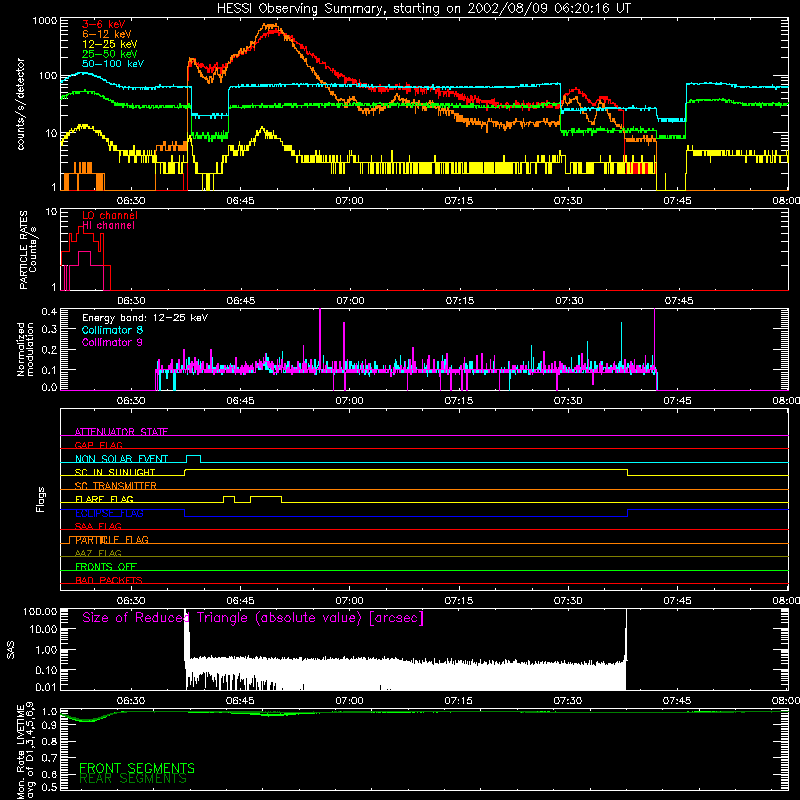Select the cyan '50-100 keV' legend label
Image resolution: width=800 pixels, height=800 pixels.
(113, 64)
